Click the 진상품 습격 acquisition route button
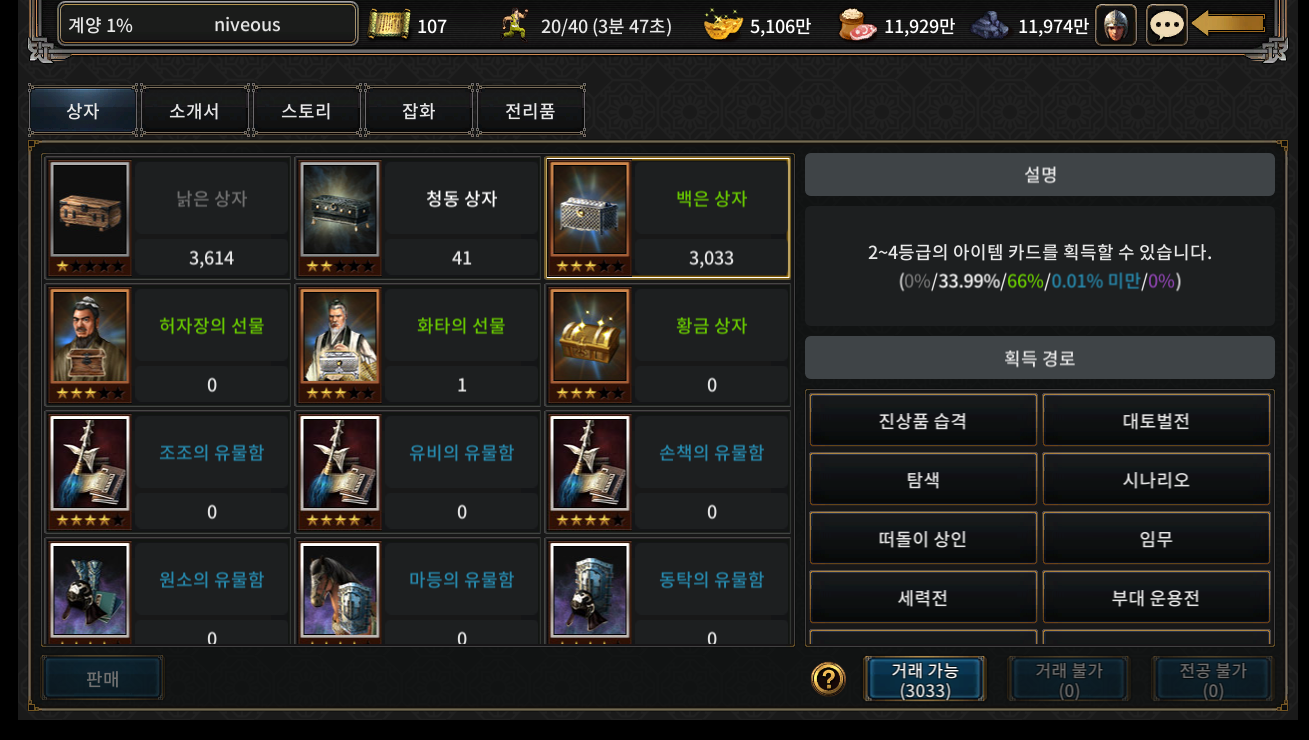1309x740 pixels. point(923,420)
